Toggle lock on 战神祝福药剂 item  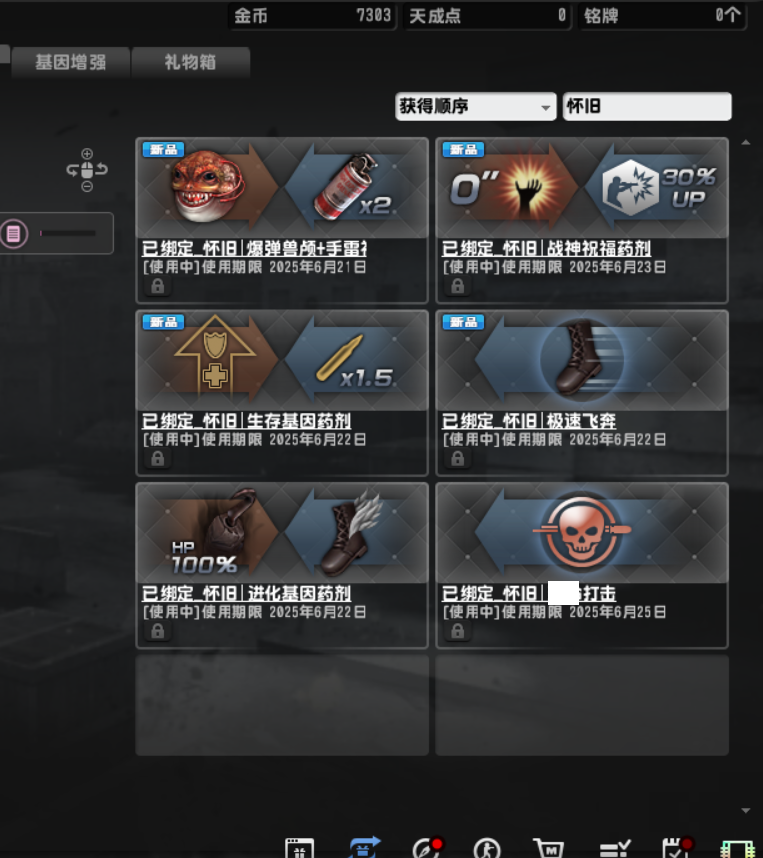click(x=458, y=286)
